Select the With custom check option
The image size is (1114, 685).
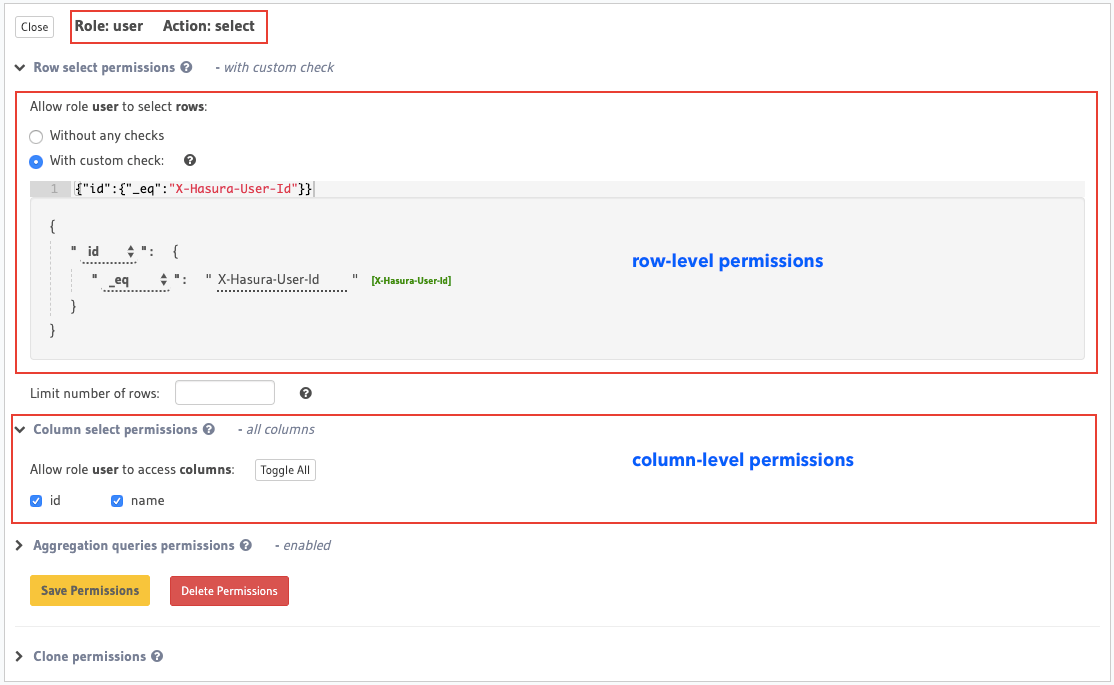click(37, 161)
